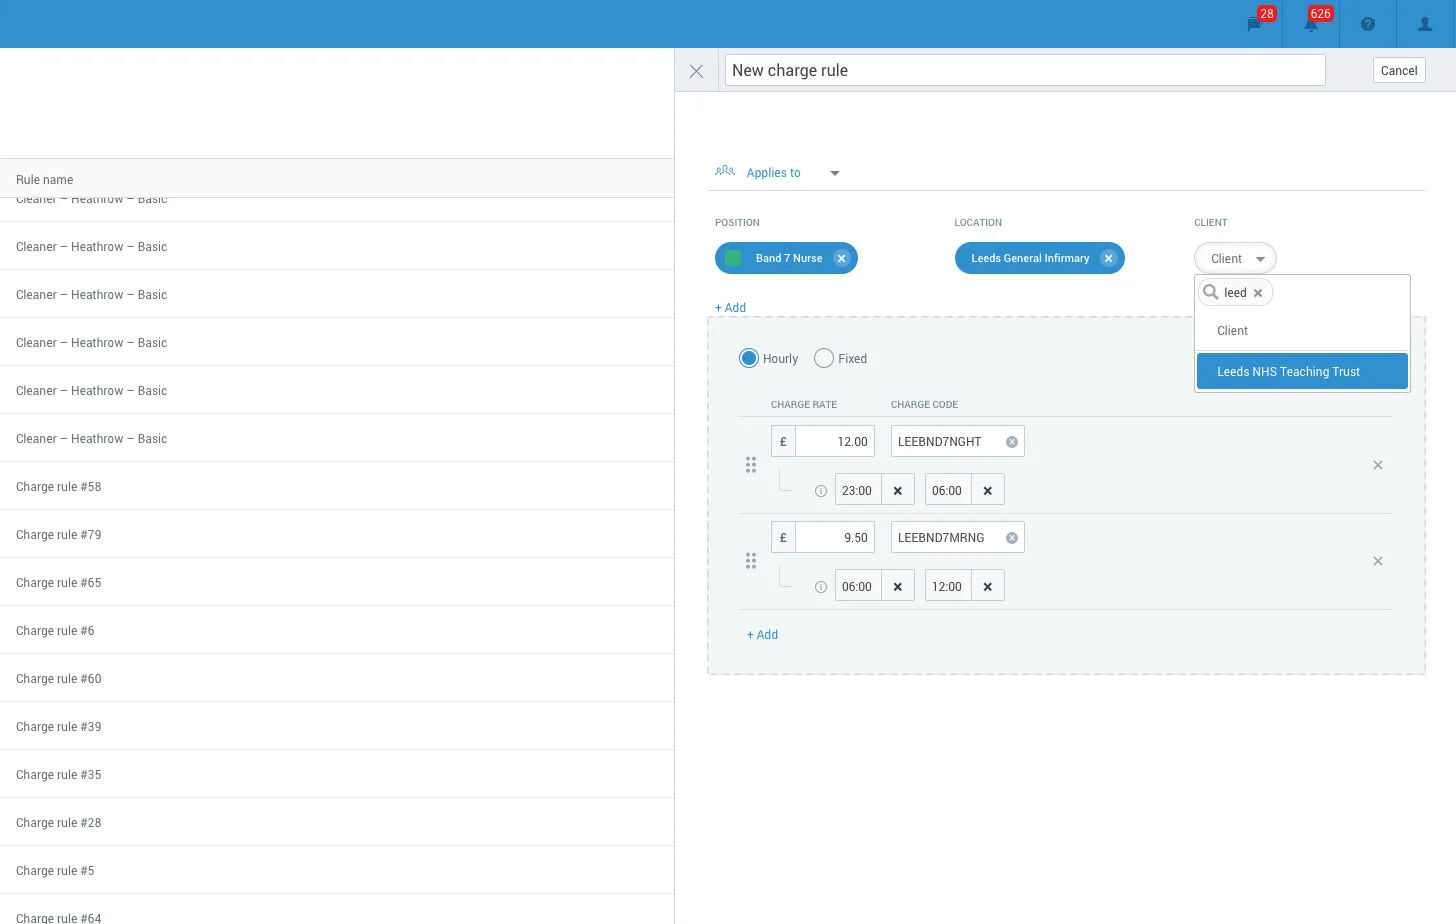Viewport: 1456px width, 924px height.
Task: Open the flag notifications with 28 alerts
Action: [1256, 24]
